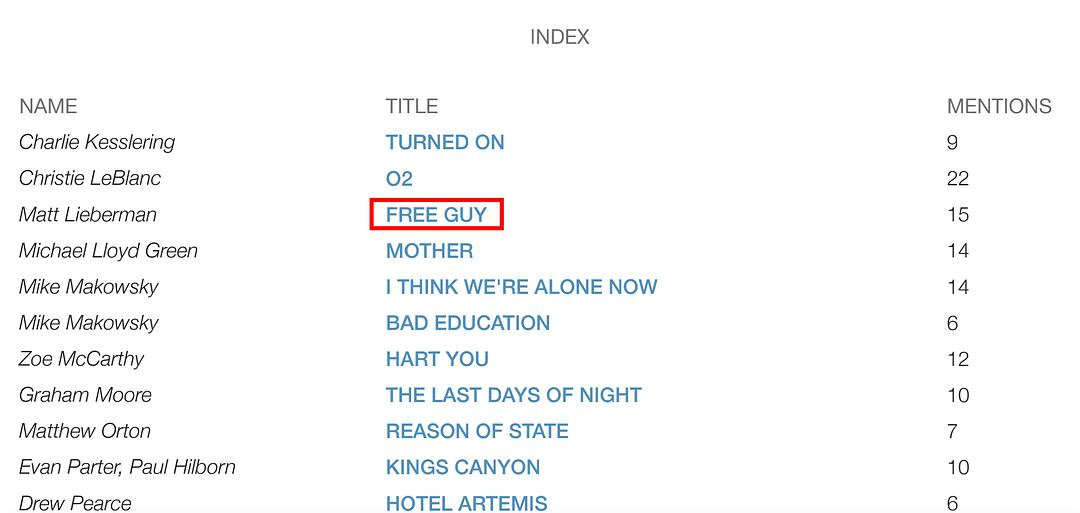
Task: Open I THINK WE'RE ALONE NOW link
Action: (x=521, y=287)
